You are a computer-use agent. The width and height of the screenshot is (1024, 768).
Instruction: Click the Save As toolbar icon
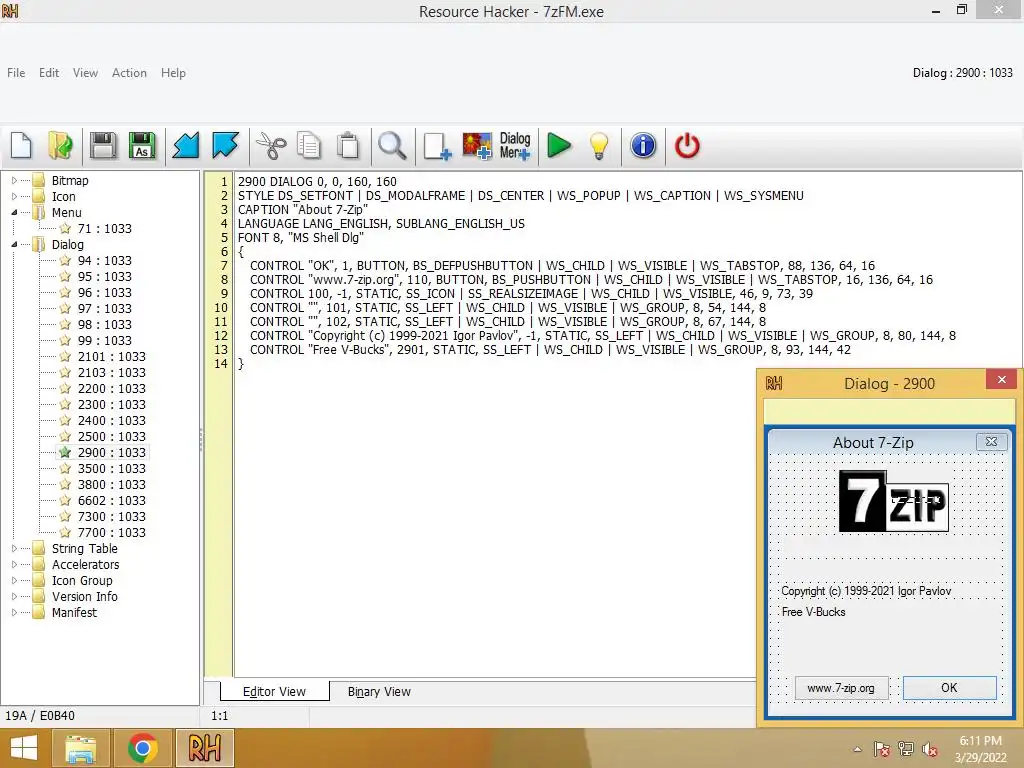pyautogui.click(x=142, y=145)
